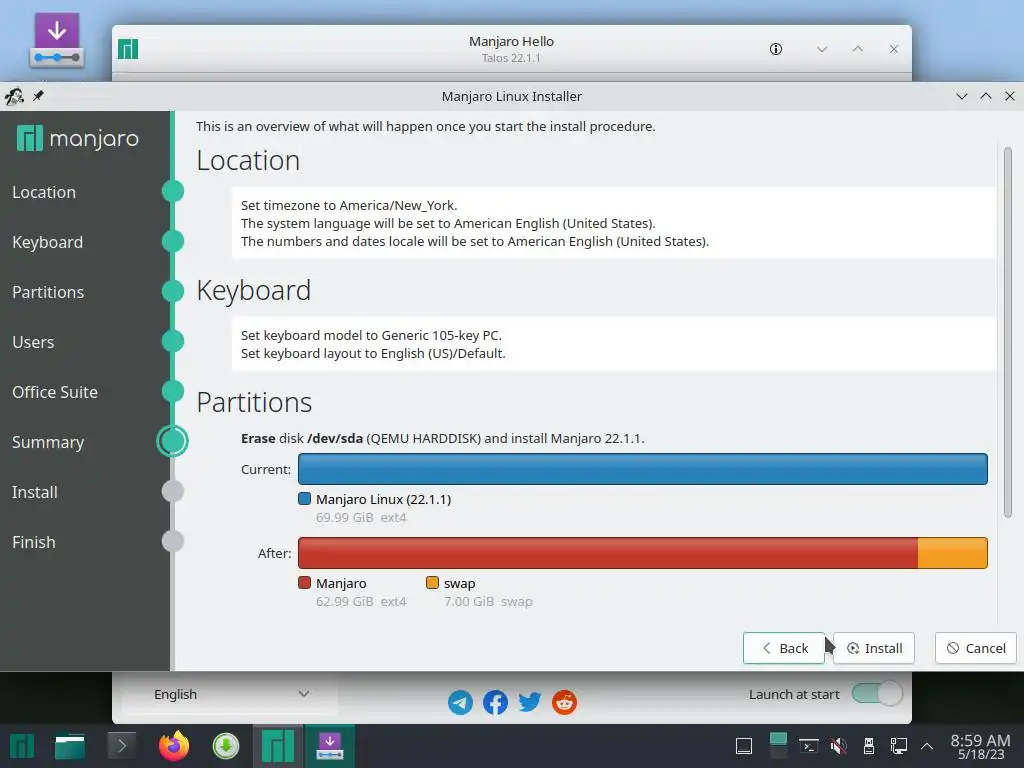Maximize the Manjaro Hello window
This screenshot has width=1024, height=768.
(x=858, y=49)
